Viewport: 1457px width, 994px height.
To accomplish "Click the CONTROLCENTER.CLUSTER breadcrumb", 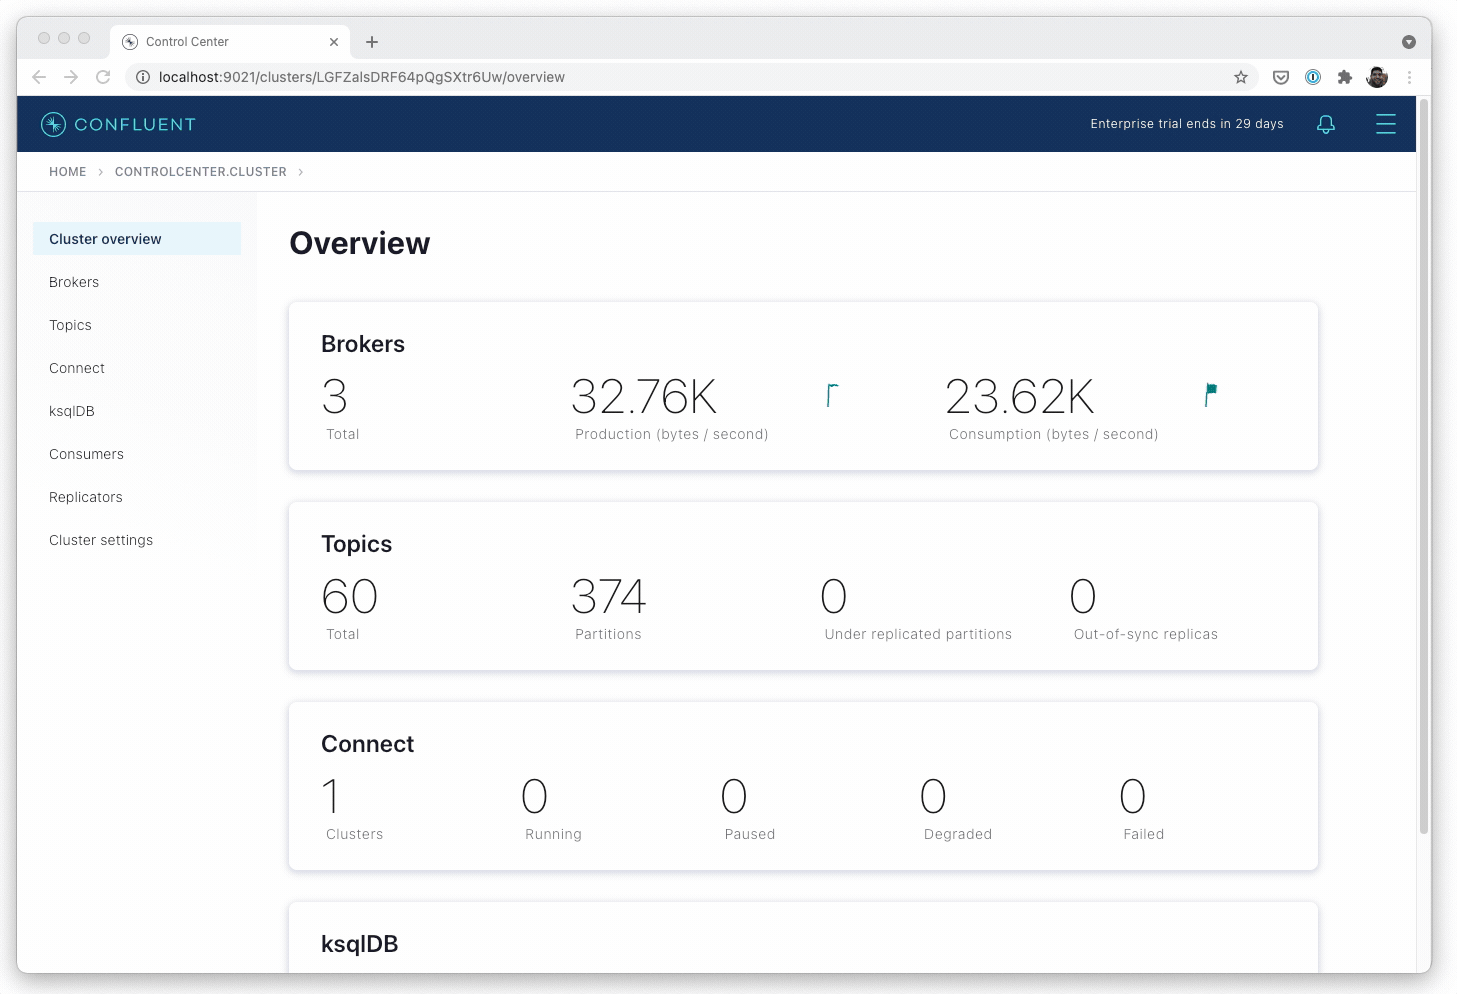I will pyautogui.click(x=200, y=172).
